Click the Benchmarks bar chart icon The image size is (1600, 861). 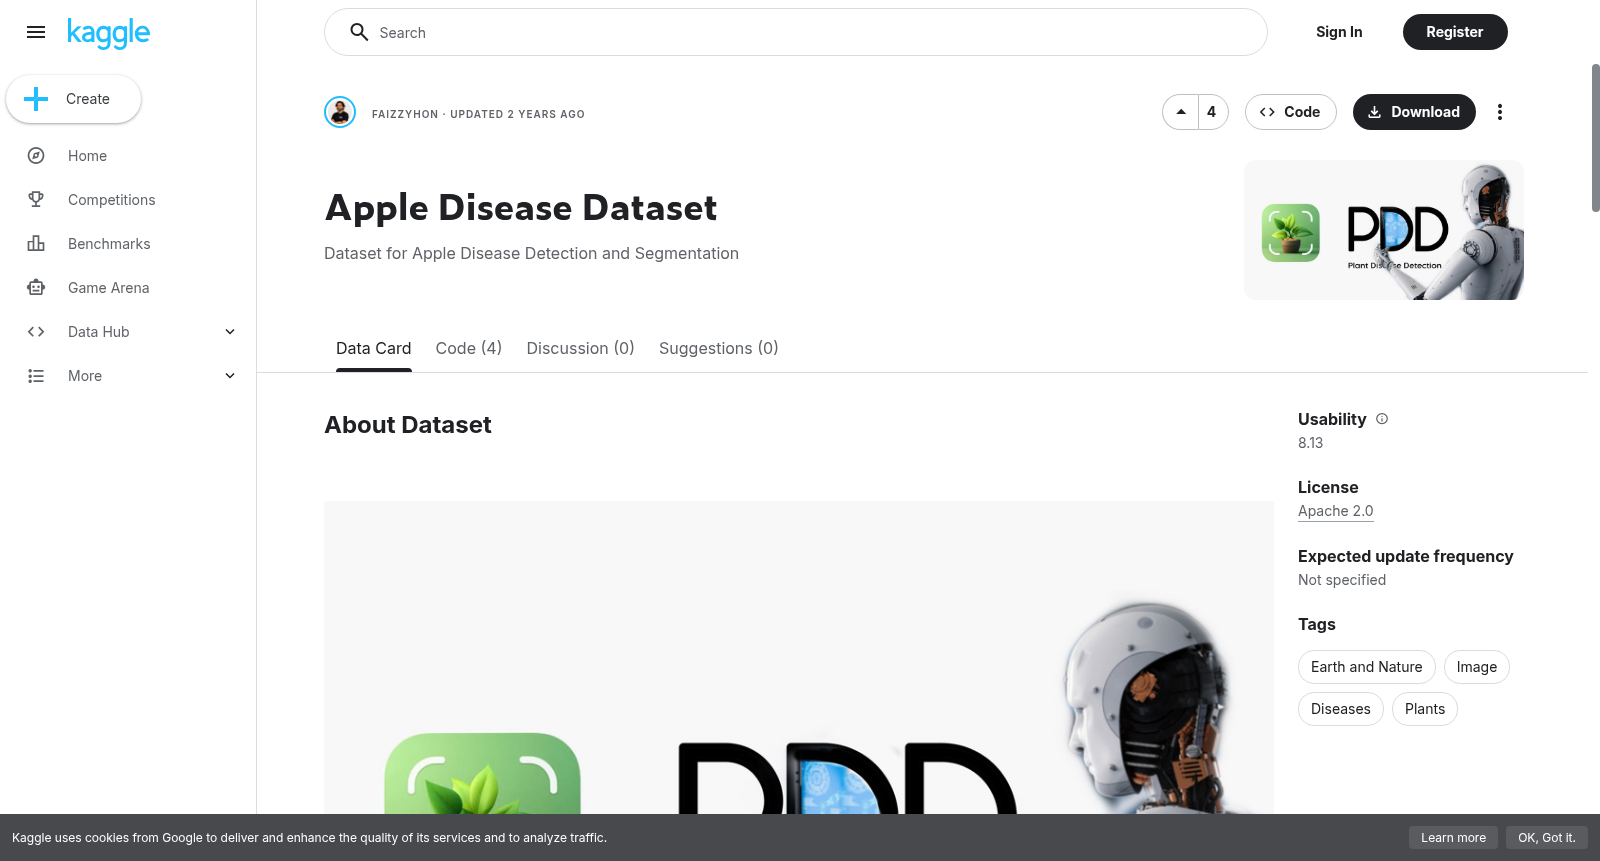coord(36,244)
